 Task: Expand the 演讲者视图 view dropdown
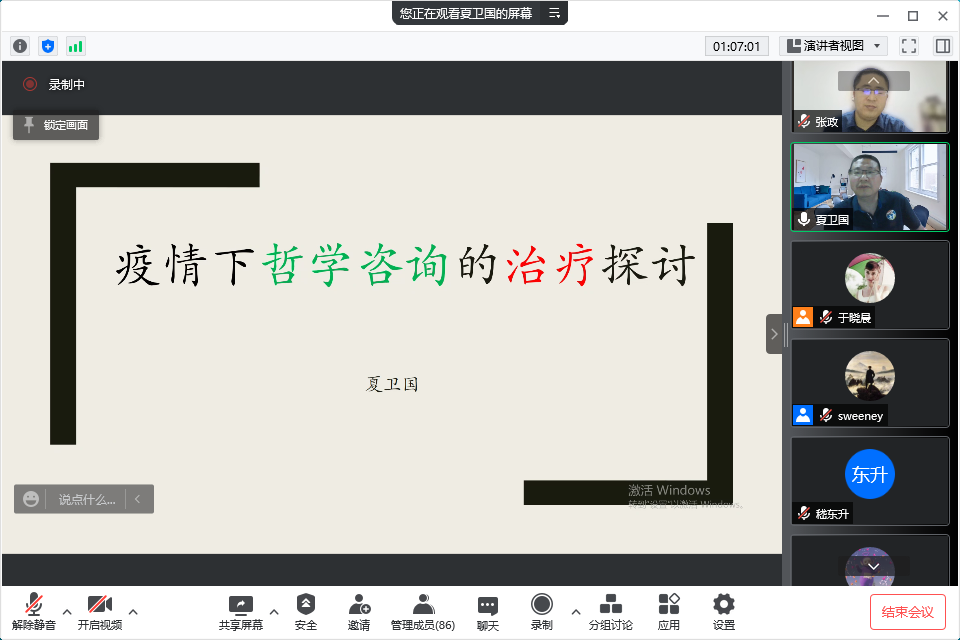pyautogui.click(x=833, y=46)
